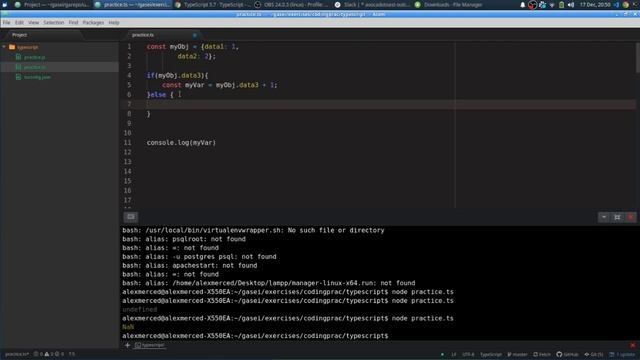Close all terminals with red X in status bar
The image size is (640, 360).
633,345
